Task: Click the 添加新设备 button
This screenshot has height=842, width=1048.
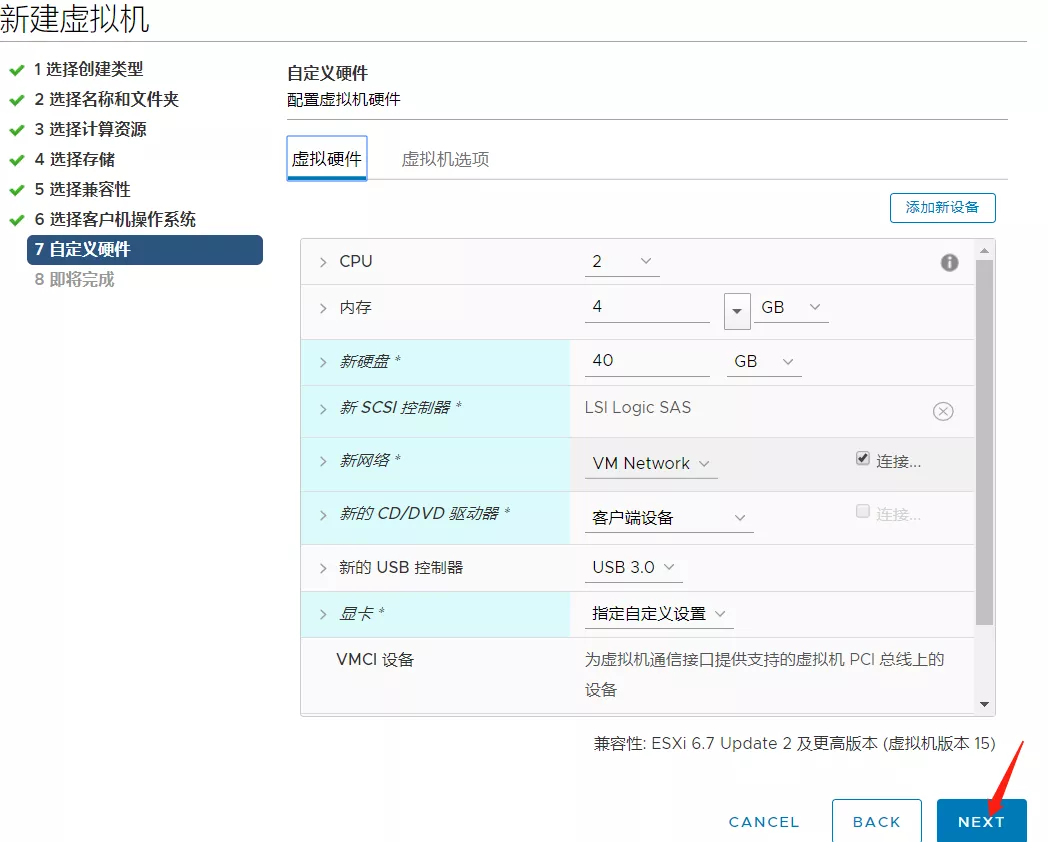Action: pos(942,208)
